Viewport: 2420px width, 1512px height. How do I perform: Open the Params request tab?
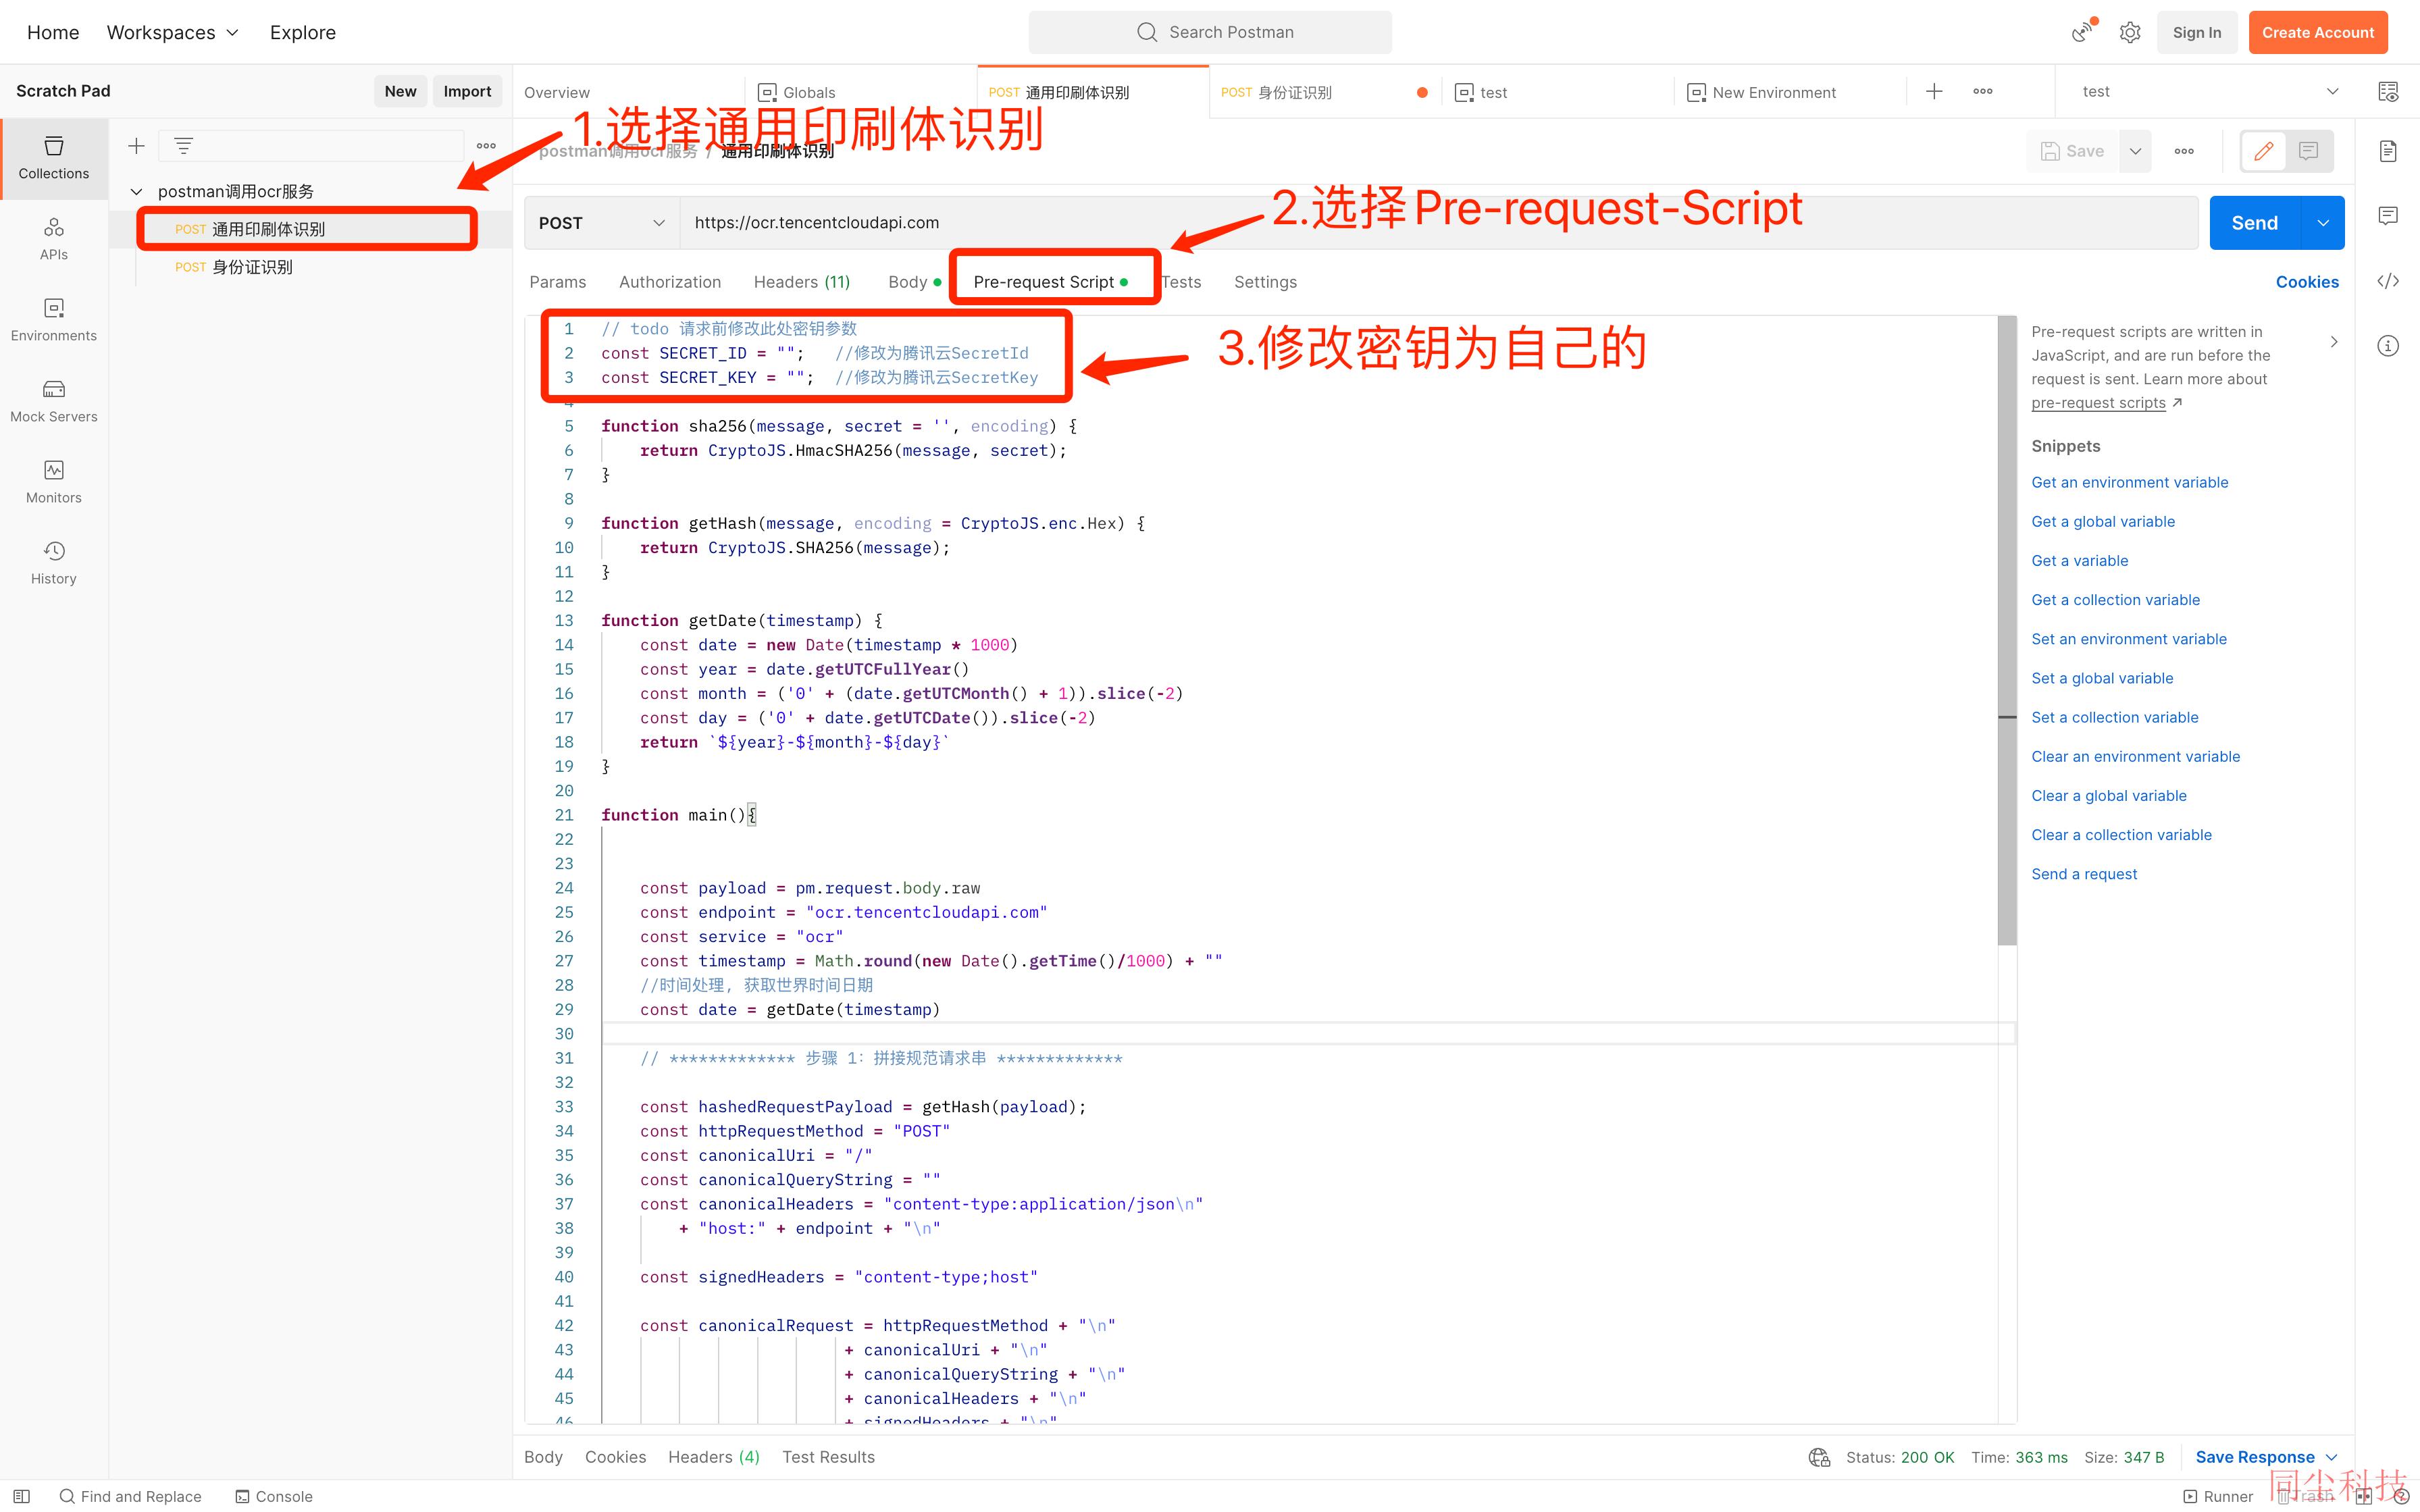(x=558, y=282)
